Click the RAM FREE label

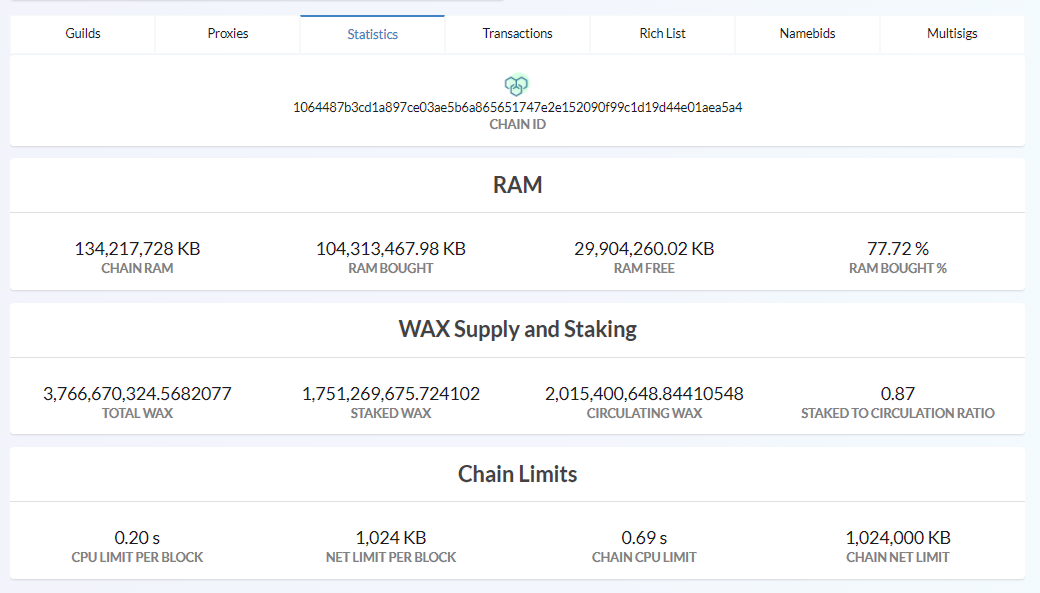pos(644,269)
